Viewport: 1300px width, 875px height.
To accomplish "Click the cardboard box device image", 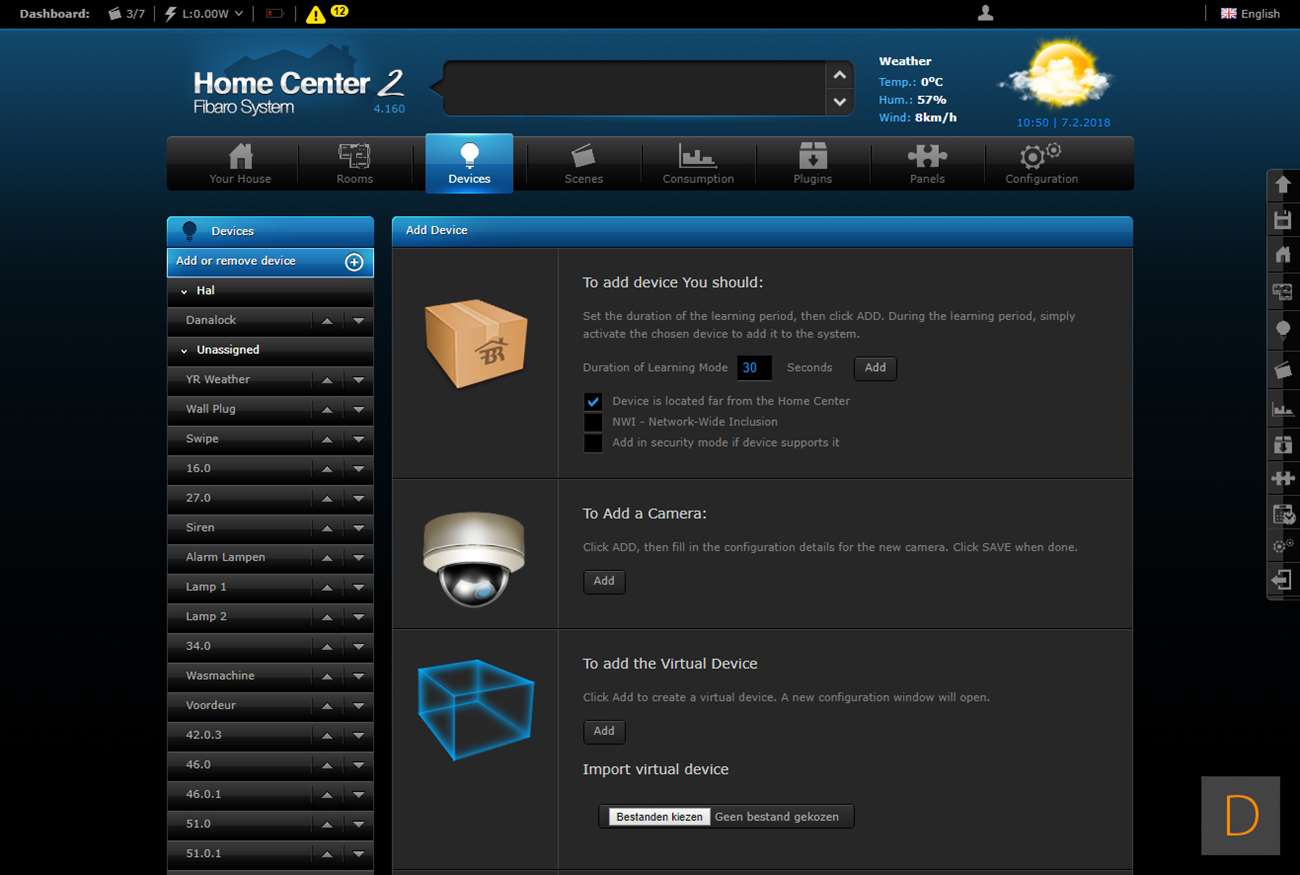I will point(475,342).
